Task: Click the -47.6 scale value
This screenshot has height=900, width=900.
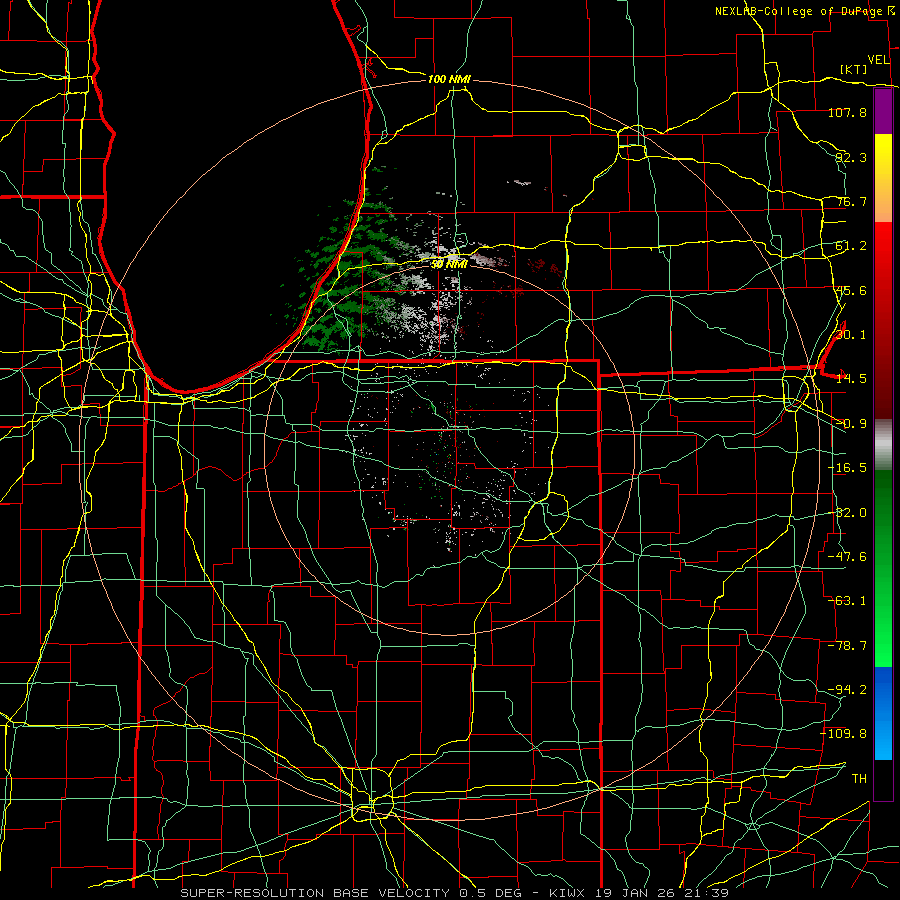Action: pyautogui.click(x=847, y=557)
